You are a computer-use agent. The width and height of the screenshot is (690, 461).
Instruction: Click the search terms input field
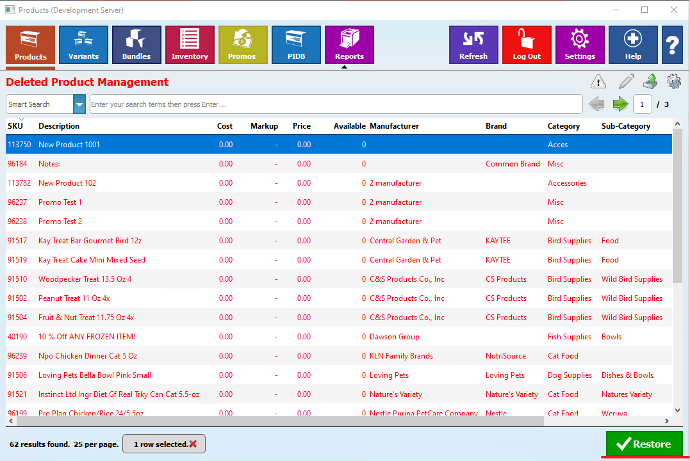(x=335, y=104)
